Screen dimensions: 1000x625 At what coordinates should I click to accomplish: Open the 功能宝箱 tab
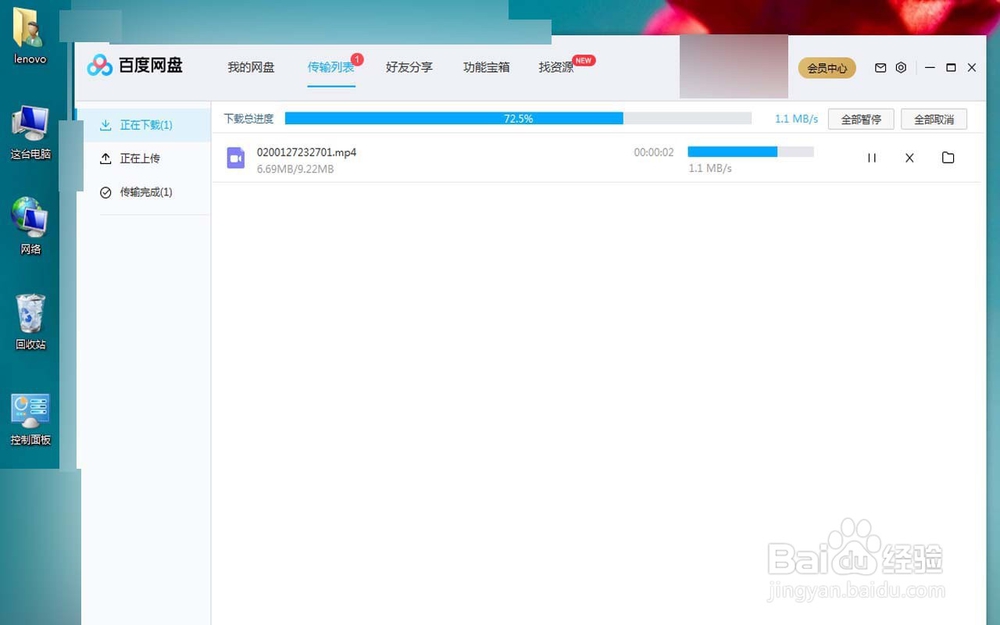click(486, 67)
